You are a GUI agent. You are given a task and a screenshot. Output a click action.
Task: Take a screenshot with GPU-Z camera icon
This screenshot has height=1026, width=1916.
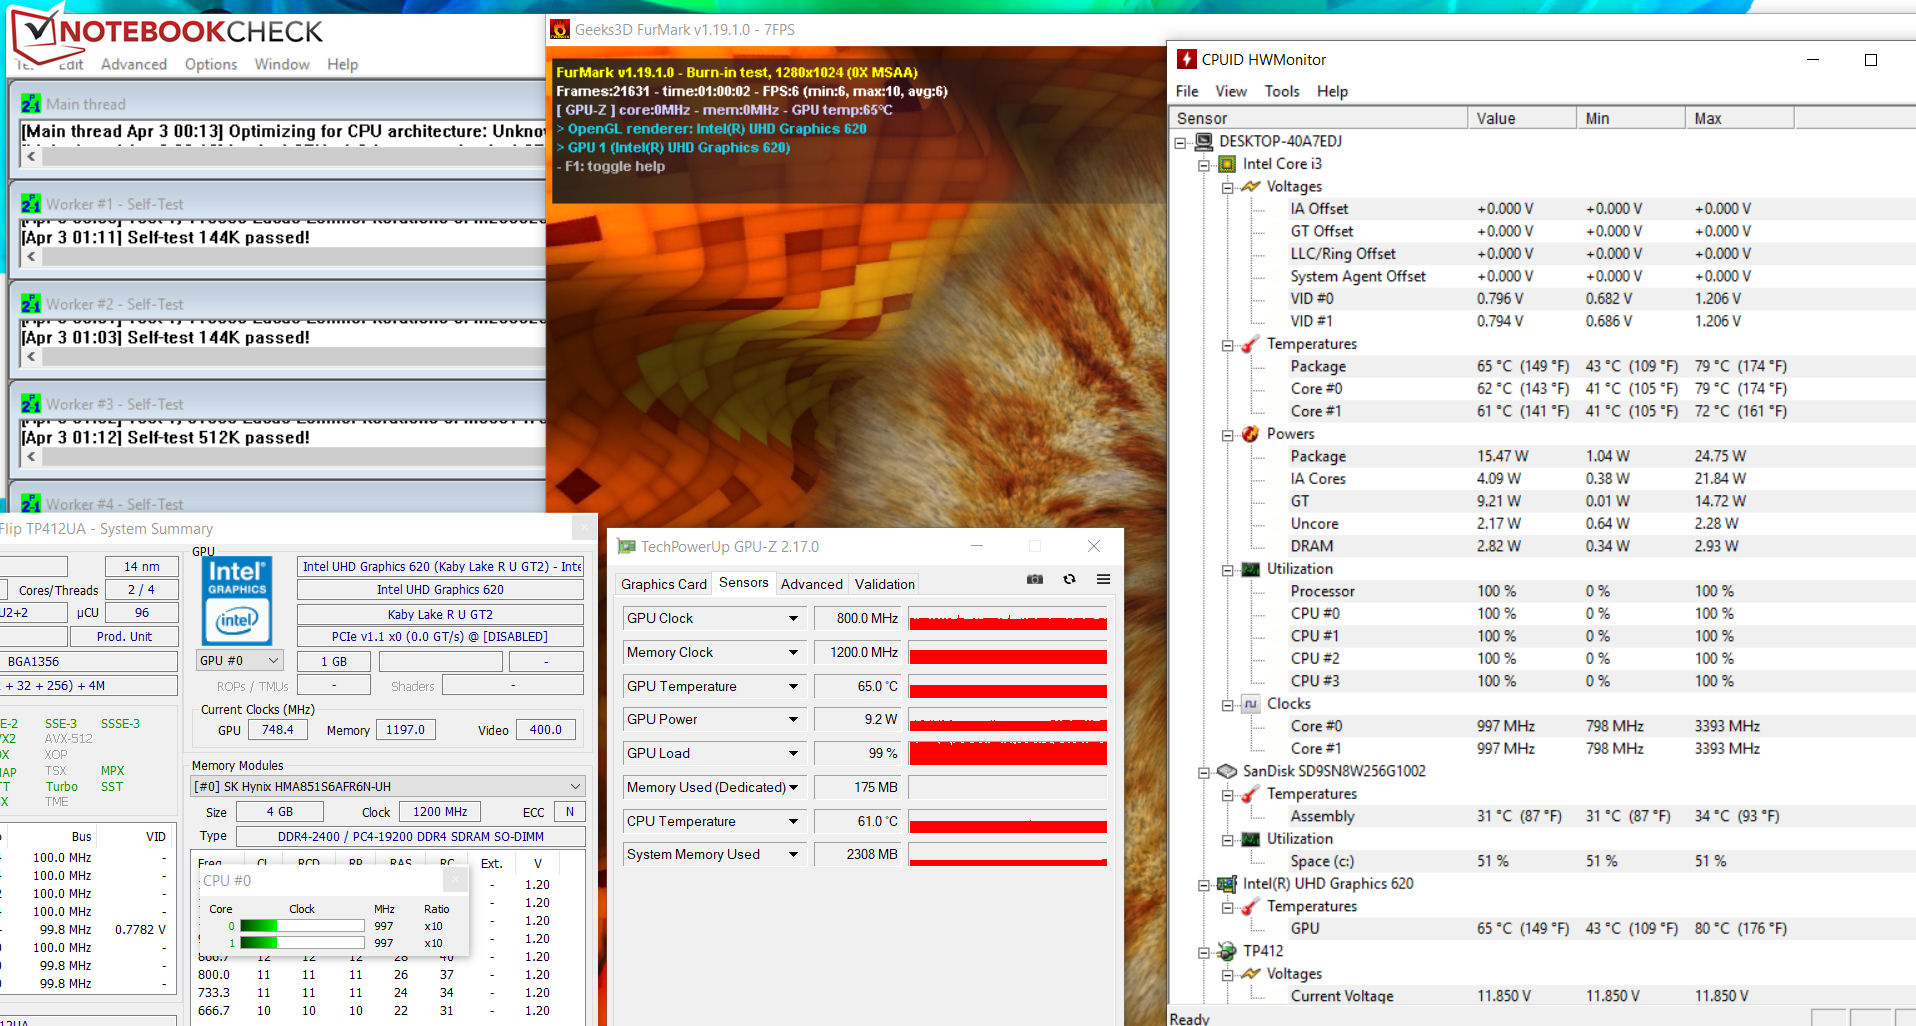1035,579
